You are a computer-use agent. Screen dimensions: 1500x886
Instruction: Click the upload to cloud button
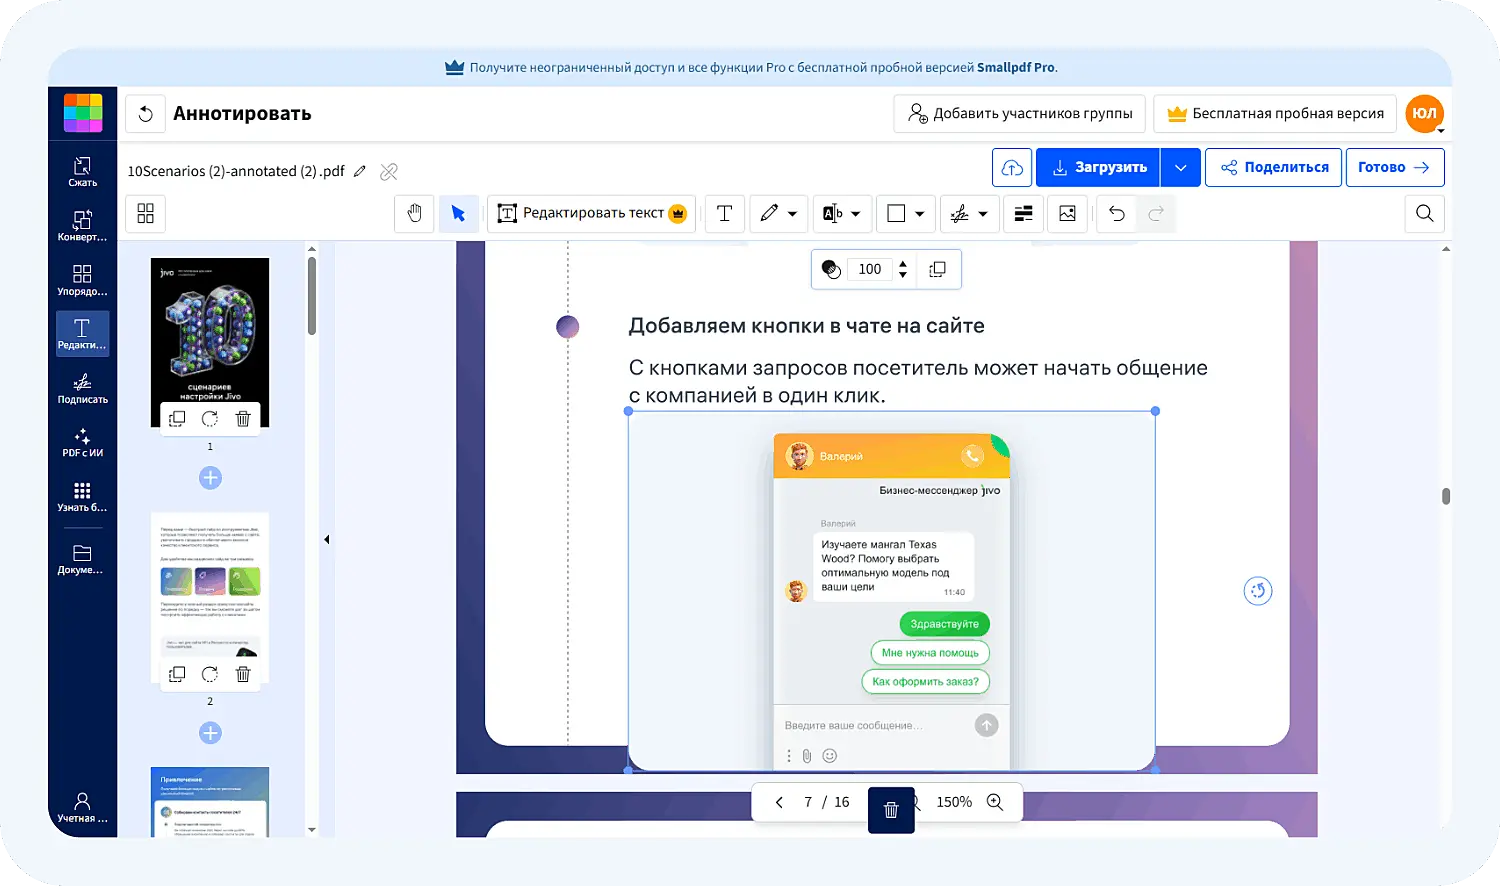[1012, 167]
